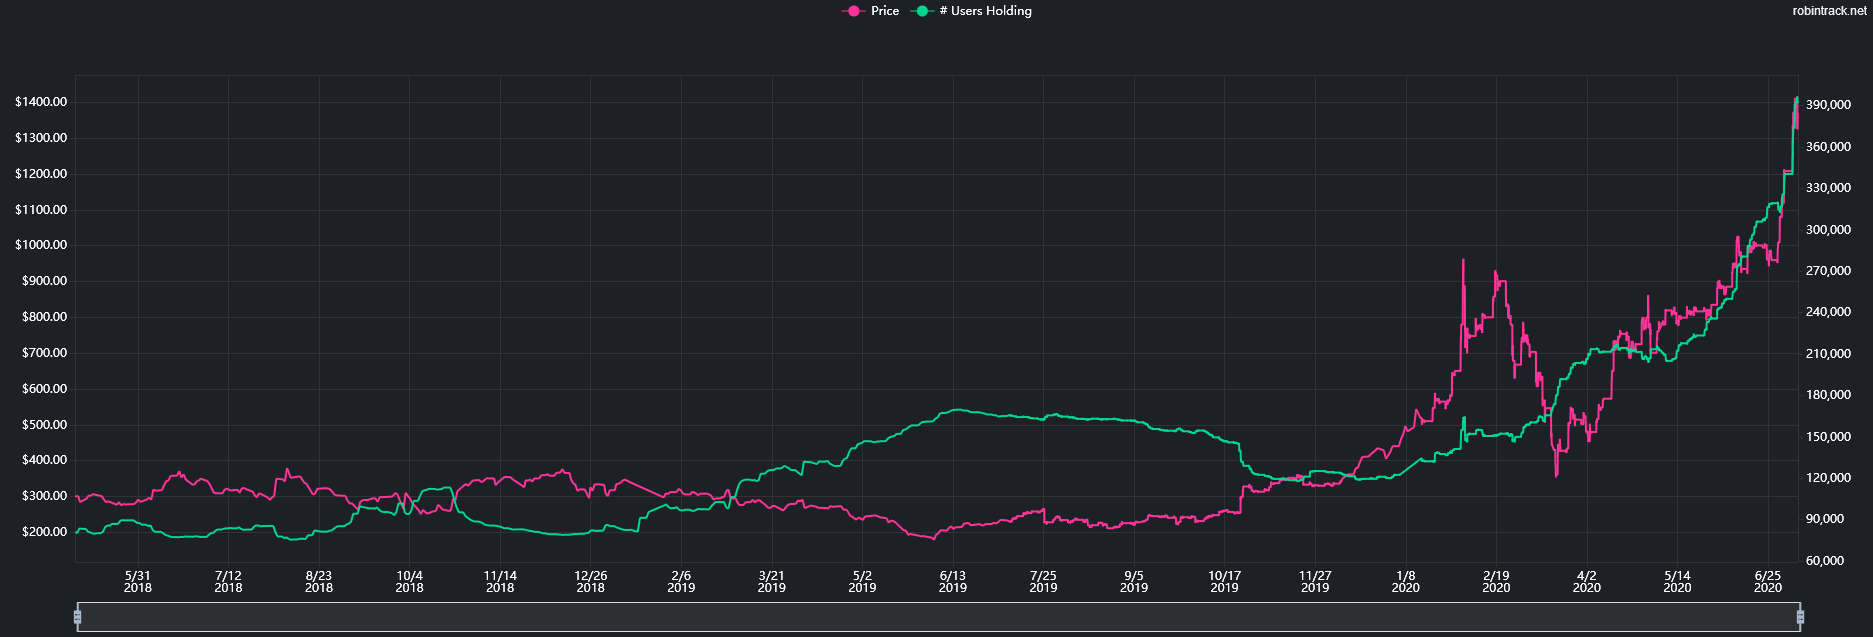Select the 5/31 2018 date label
Image resolution: width=1873 pixels, height=637 pixels.
click(x=138, y=581)
